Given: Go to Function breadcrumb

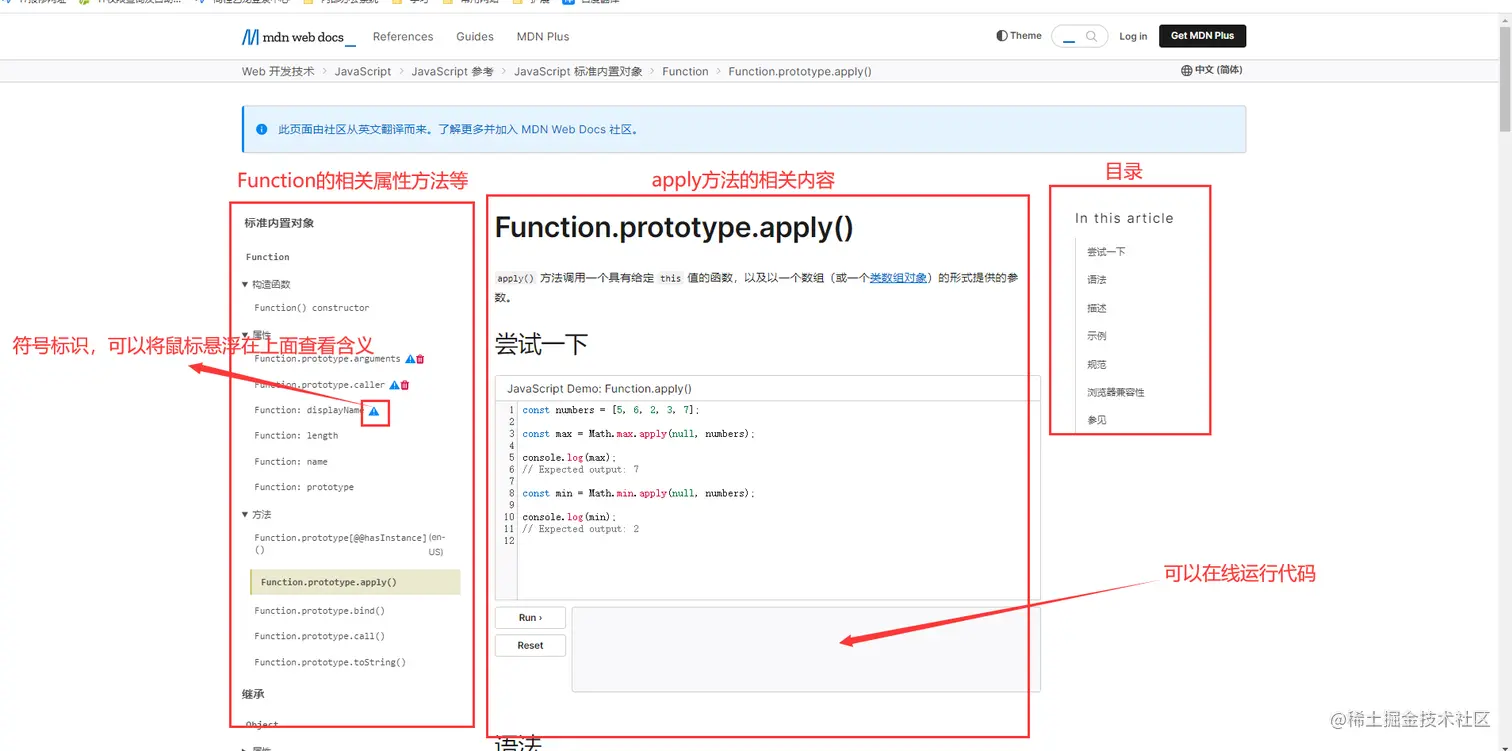Looking at the screenshot, I should tap(685, 72).
